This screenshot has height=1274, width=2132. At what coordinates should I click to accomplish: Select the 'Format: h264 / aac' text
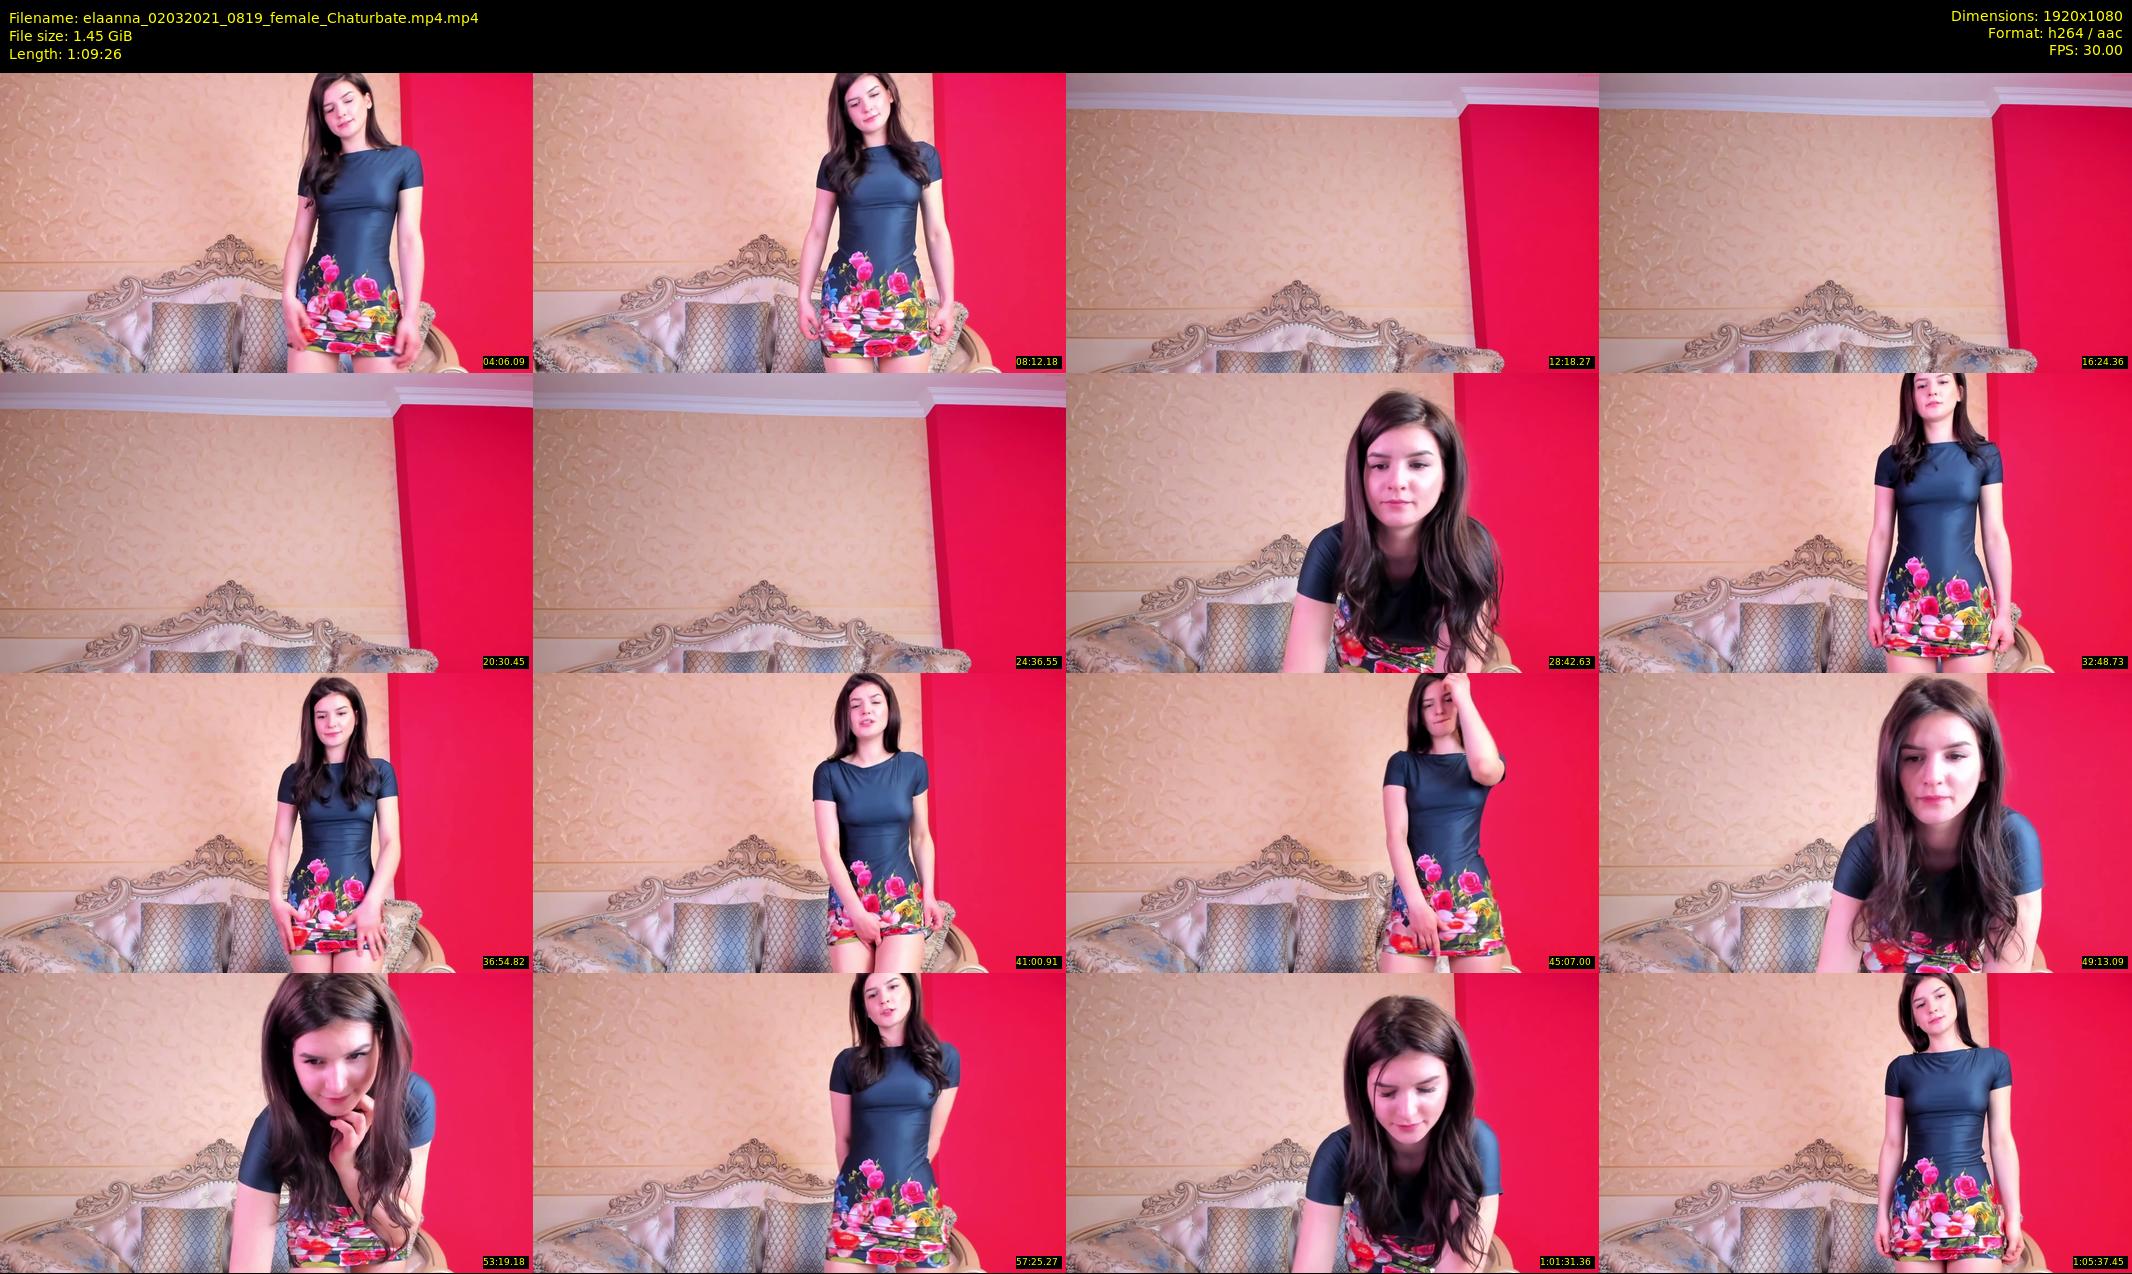tap(2055, 33)
